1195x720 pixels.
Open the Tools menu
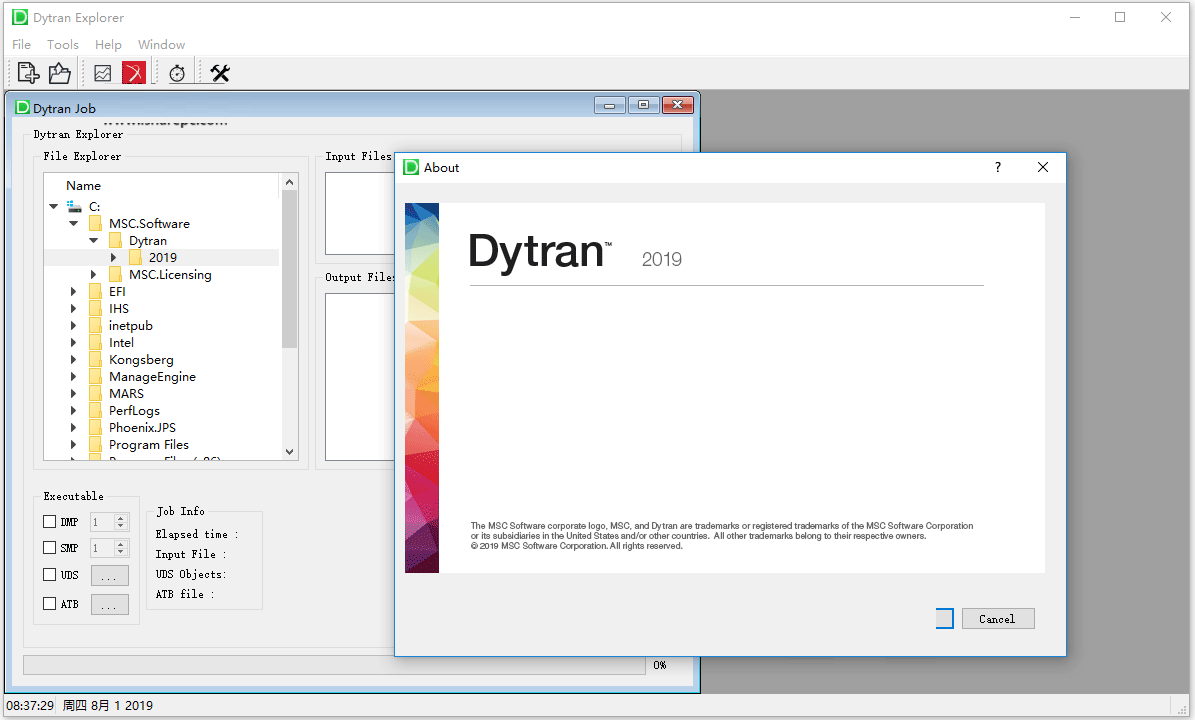(62, 44)
